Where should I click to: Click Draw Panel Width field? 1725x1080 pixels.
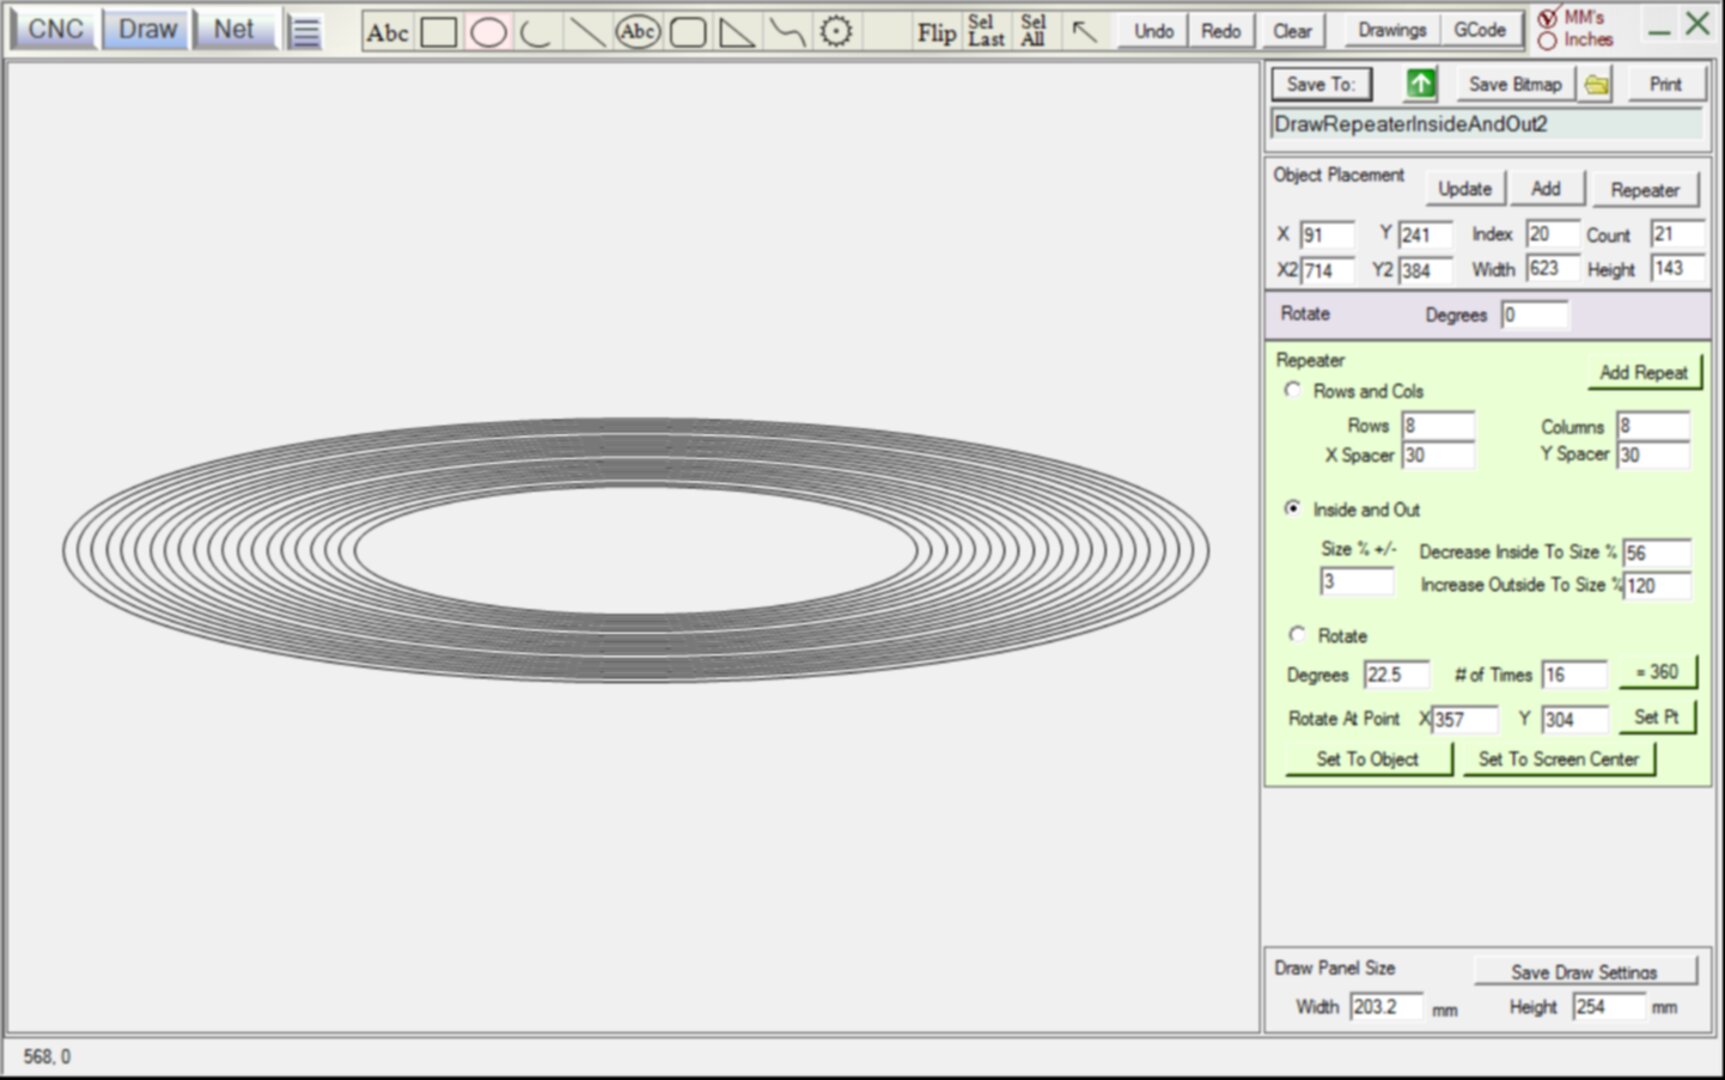coord(1386,1006)
